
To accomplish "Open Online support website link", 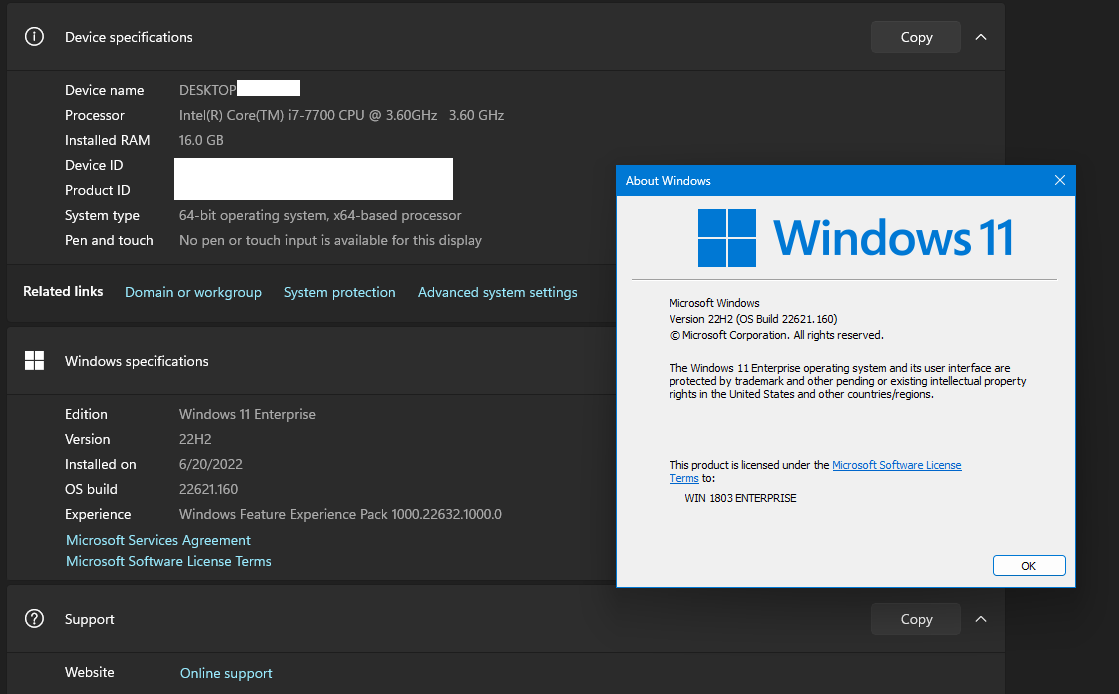I will coord(226,673).
